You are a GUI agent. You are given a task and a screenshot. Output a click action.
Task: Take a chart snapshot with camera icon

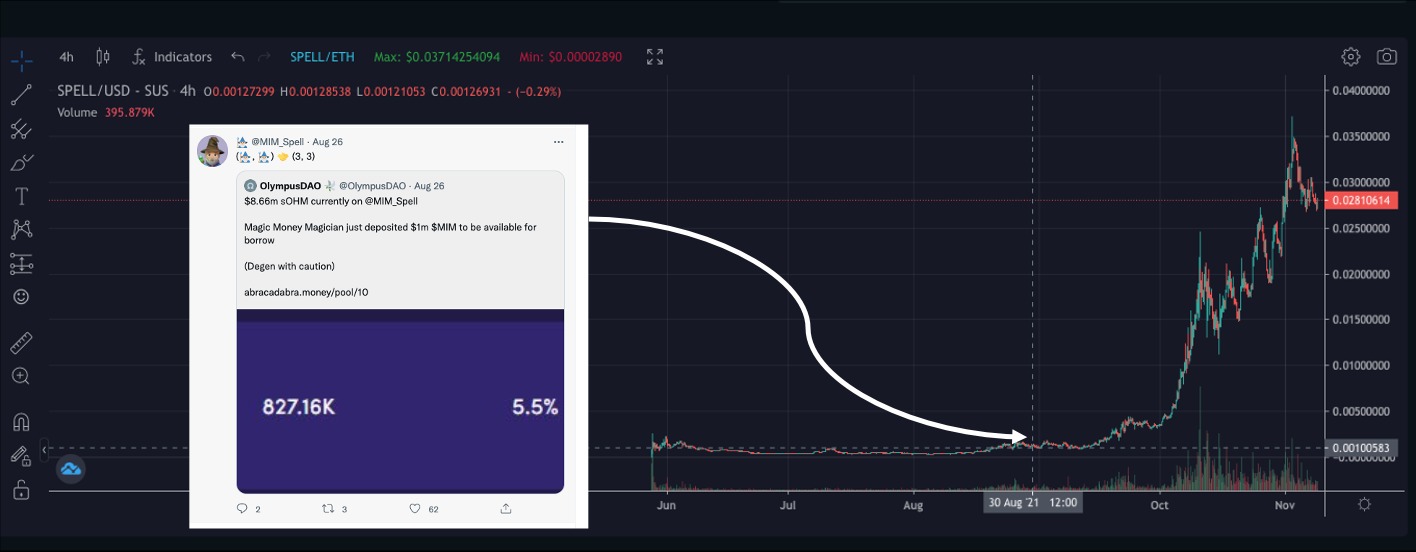1387,57
